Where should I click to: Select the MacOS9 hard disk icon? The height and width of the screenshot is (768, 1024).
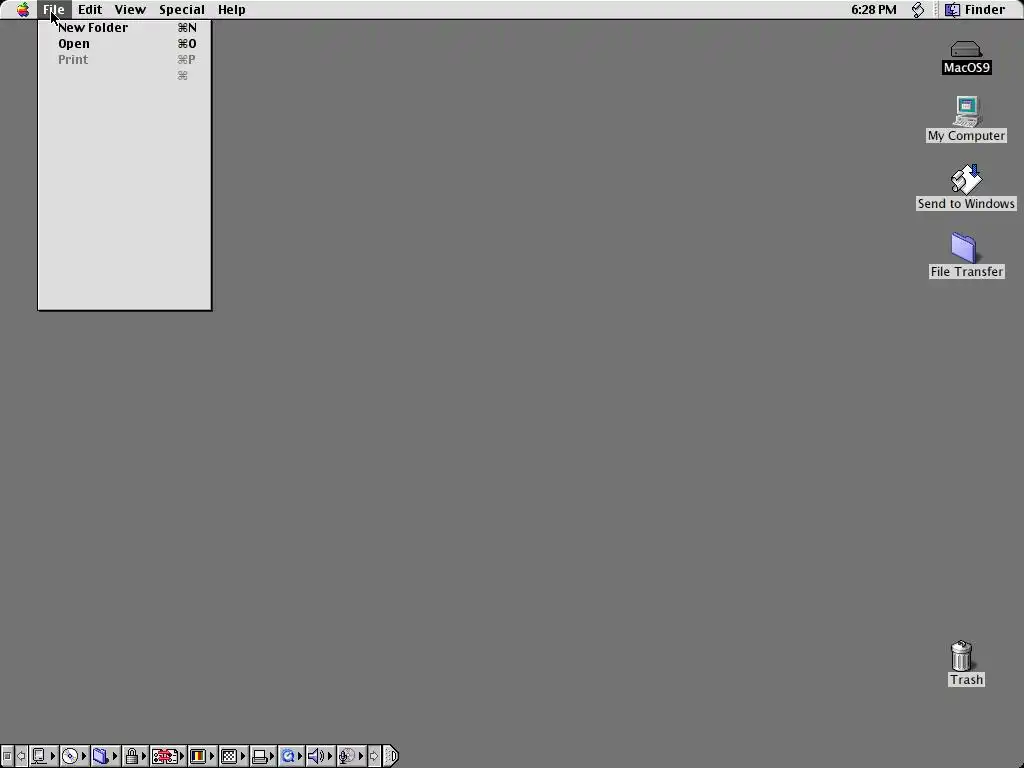click(966, 49)
